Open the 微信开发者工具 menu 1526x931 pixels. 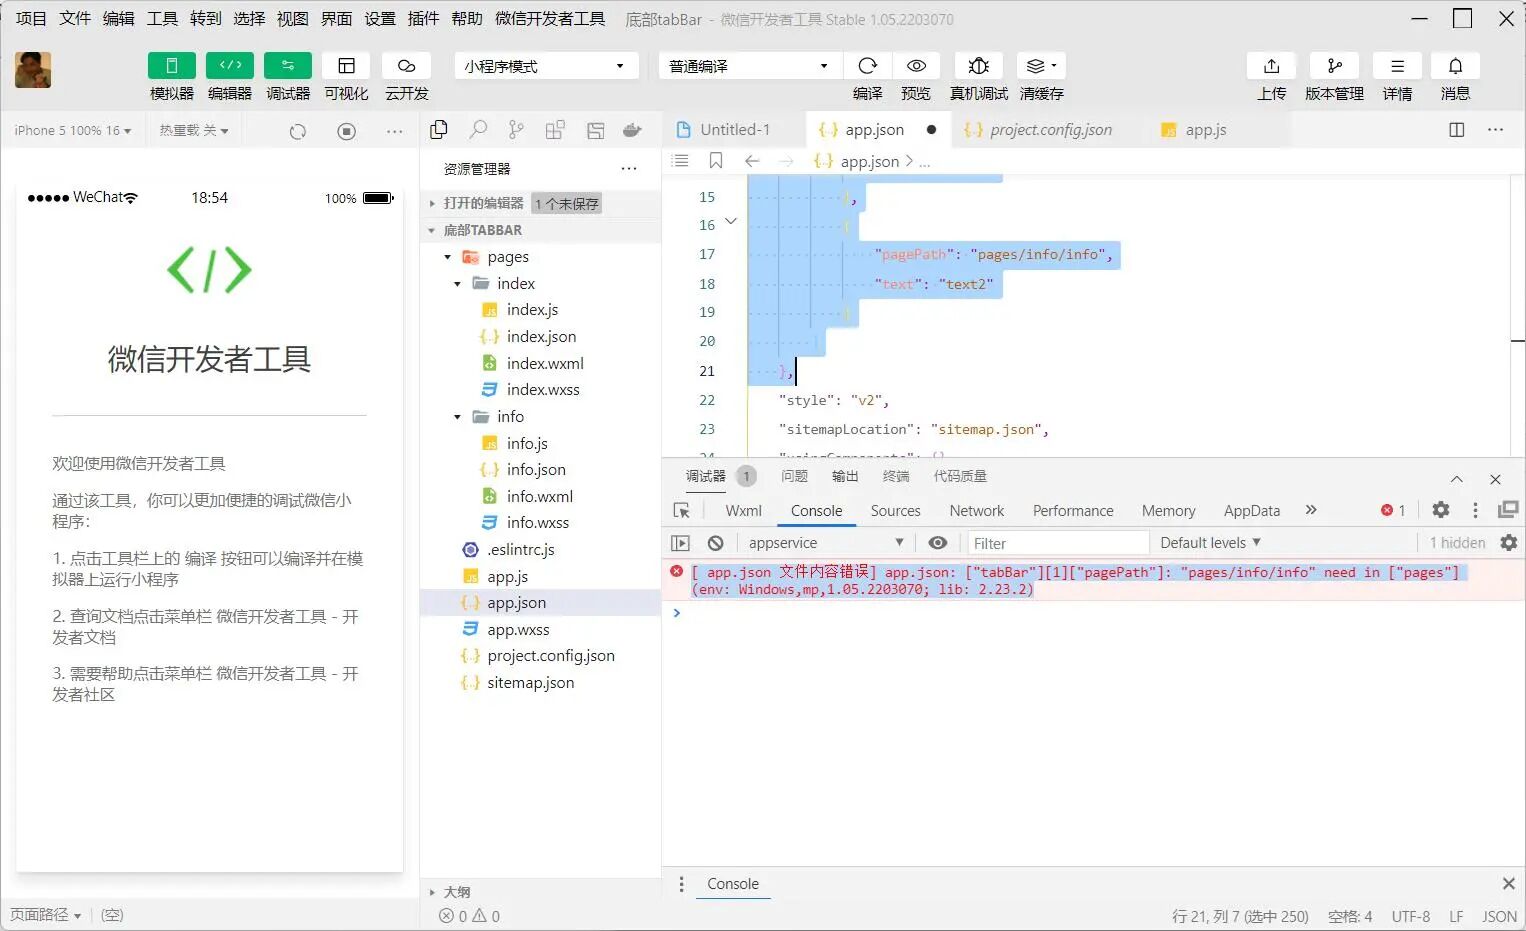550,18
